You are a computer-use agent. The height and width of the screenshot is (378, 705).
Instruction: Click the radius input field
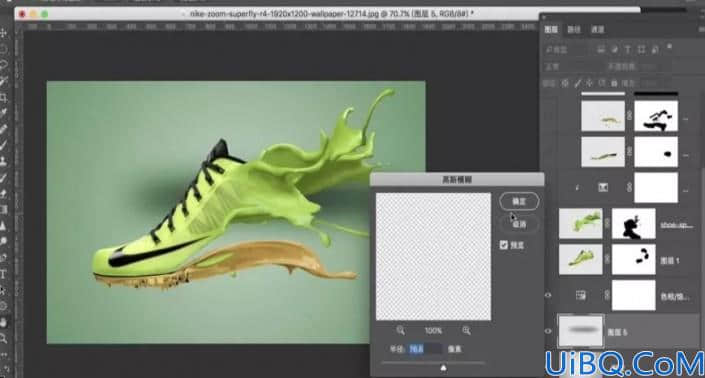click(425, 349)
